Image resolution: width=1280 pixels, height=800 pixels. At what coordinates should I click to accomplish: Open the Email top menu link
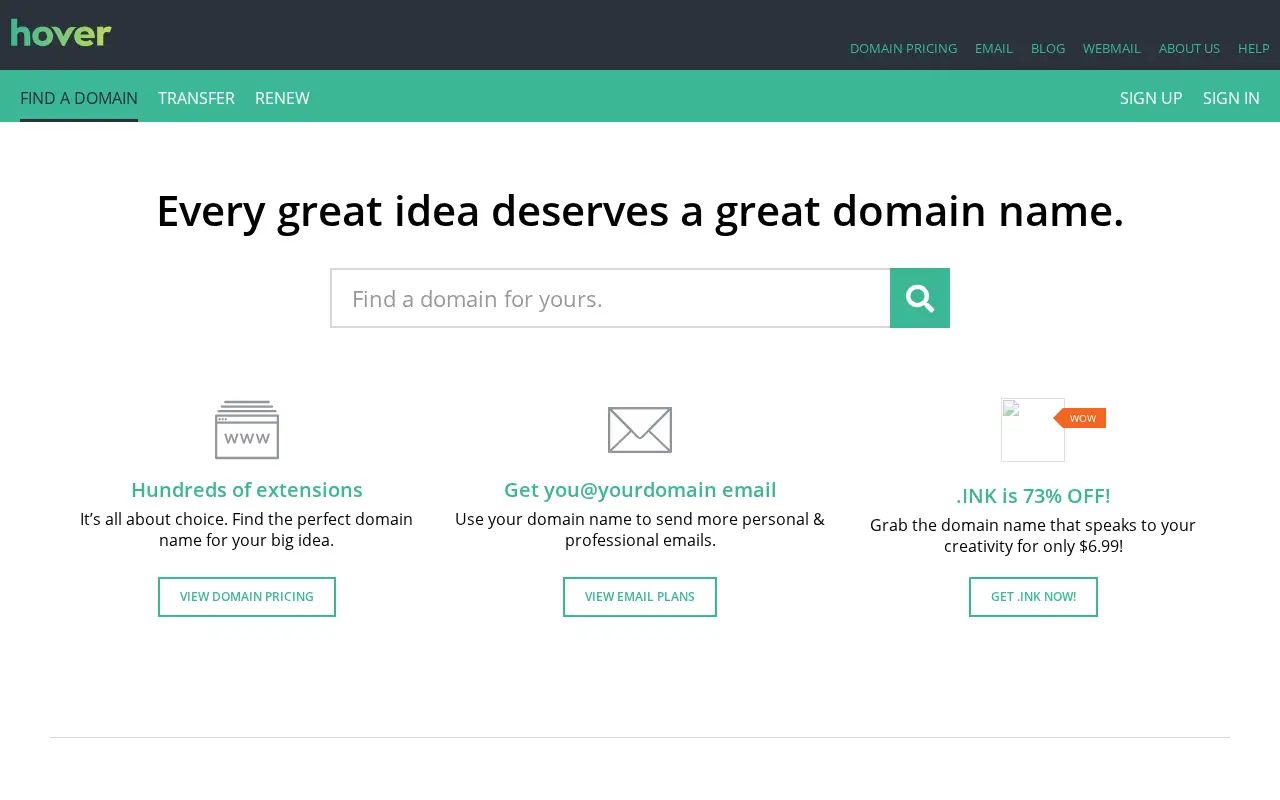(994, 48)
